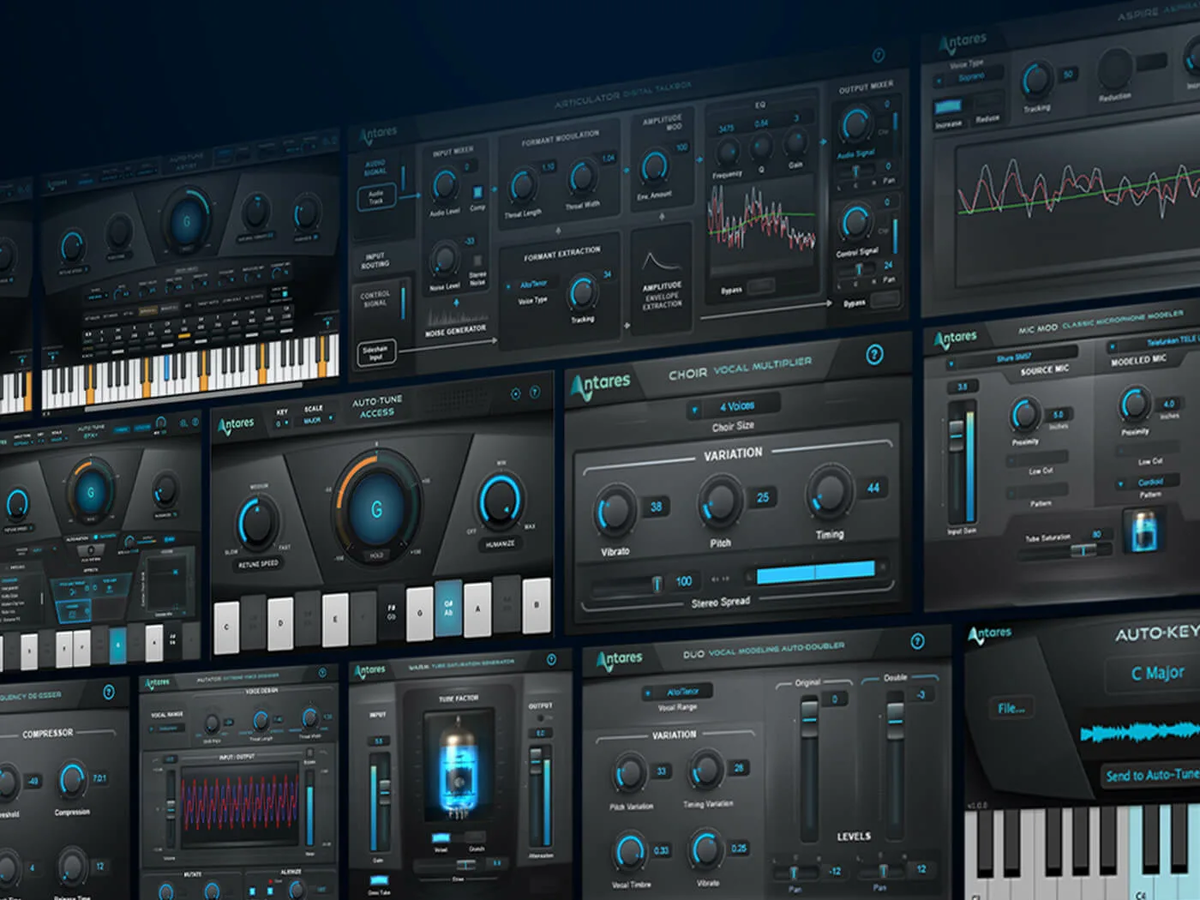Toggle the Comp switch in Articulator Input Mixer
The image size is (1200, 900).
pos(478,191)
